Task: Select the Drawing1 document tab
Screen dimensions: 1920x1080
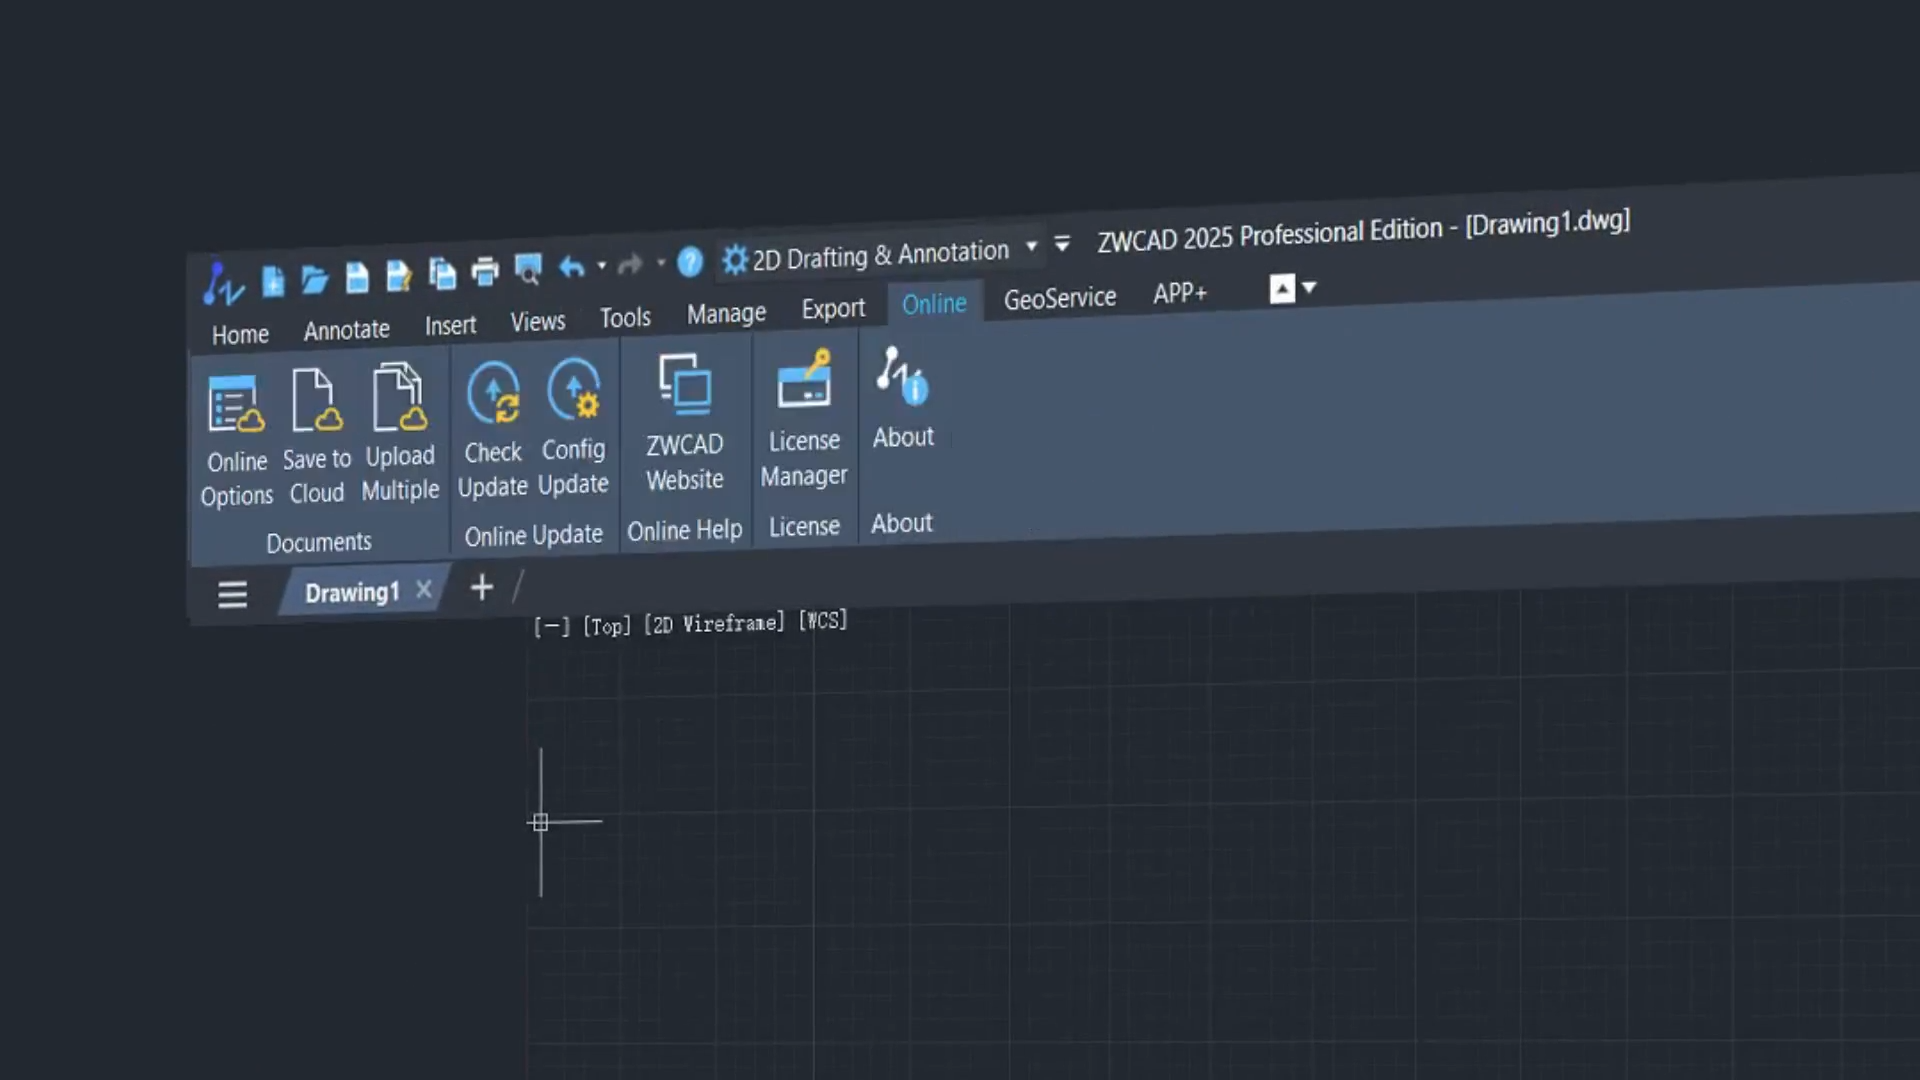Action: [x=352, y=592]
